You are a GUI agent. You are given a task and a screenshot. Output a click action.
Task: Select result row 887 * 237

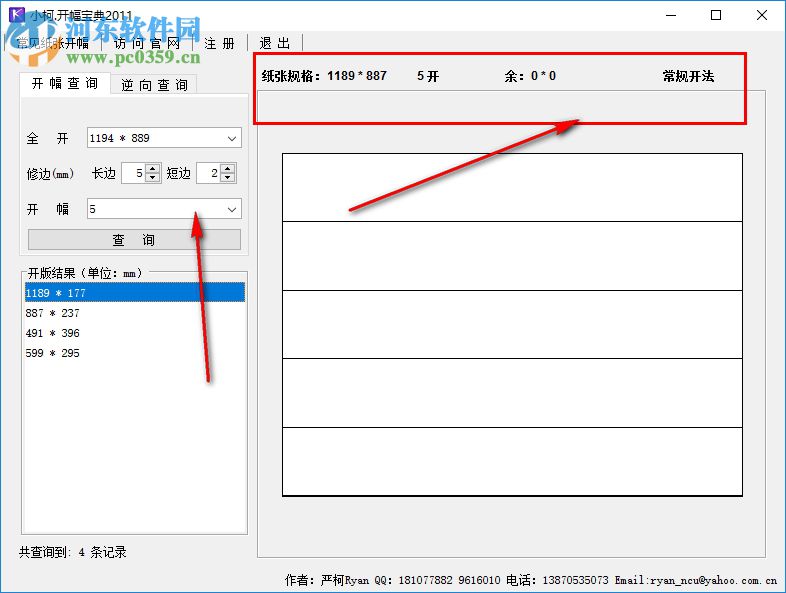coord(135,313)
